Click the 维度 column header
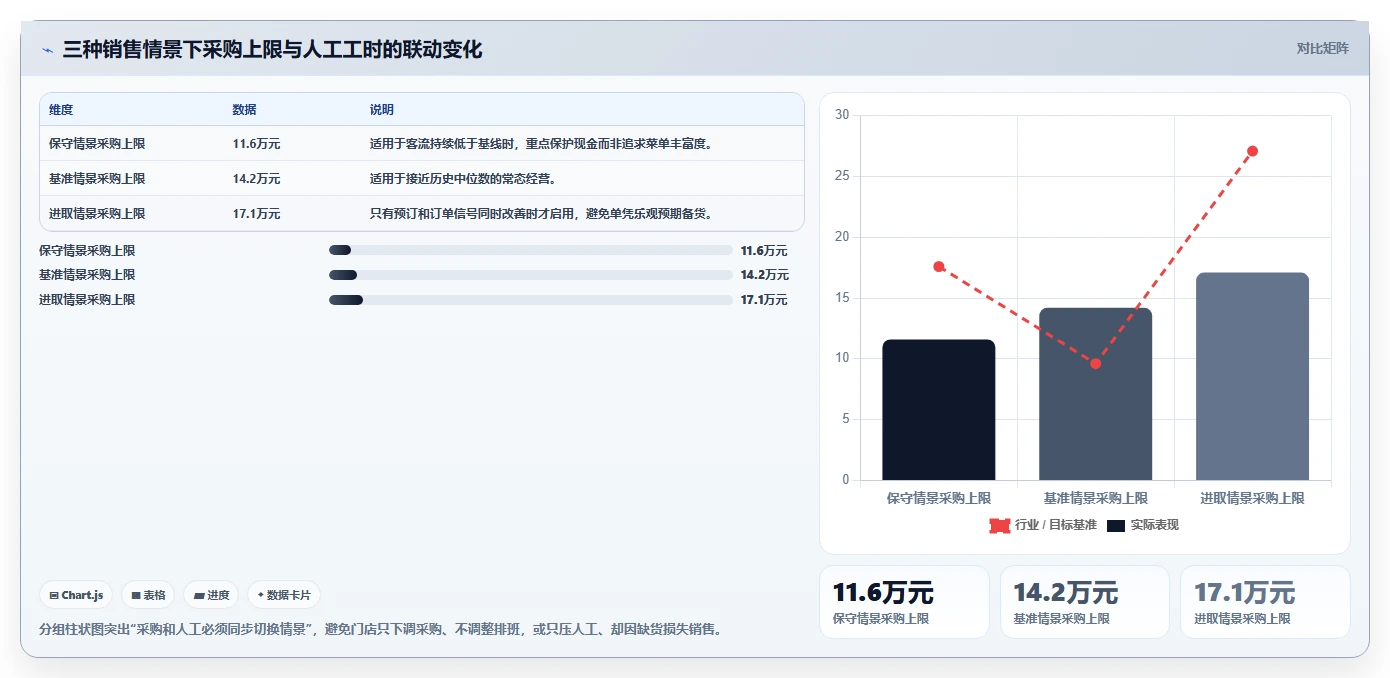1390x678 pixels. (x=61, y=109)
